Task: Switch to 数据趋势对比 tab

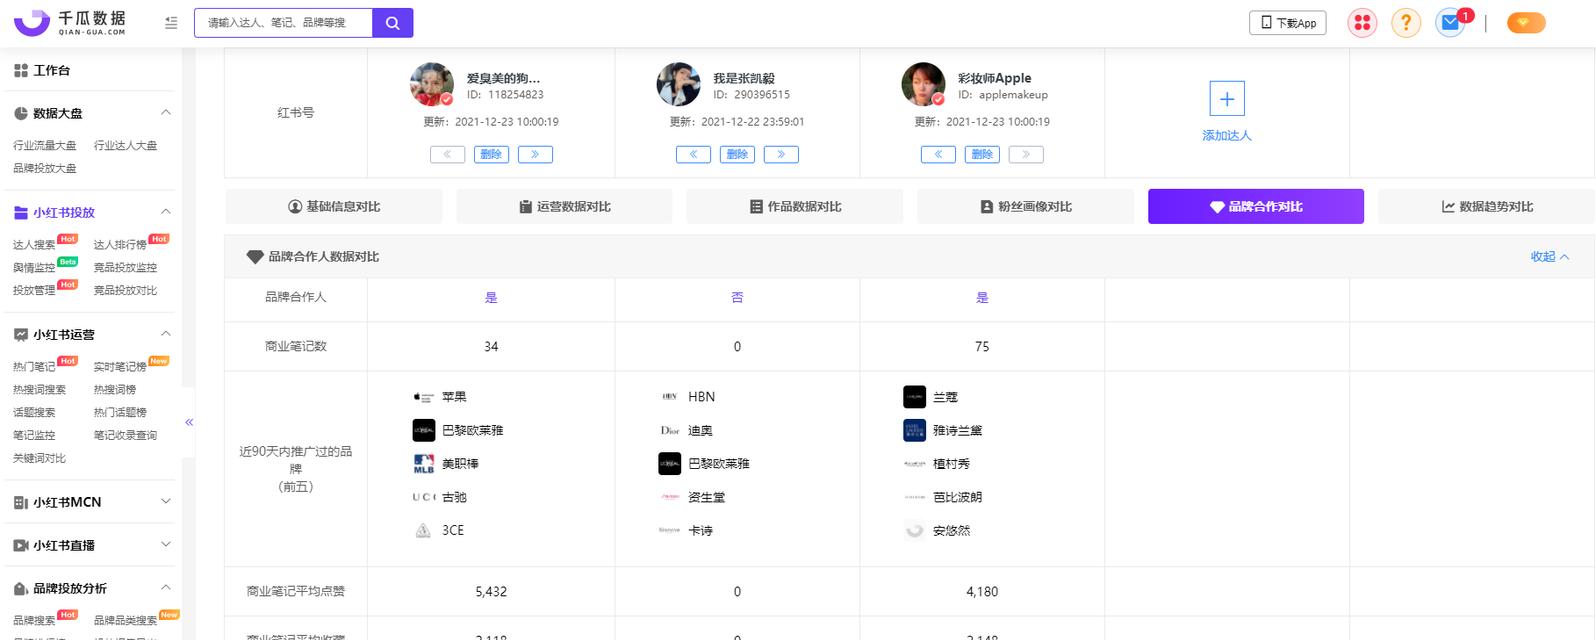Action: click(1487, 206)
